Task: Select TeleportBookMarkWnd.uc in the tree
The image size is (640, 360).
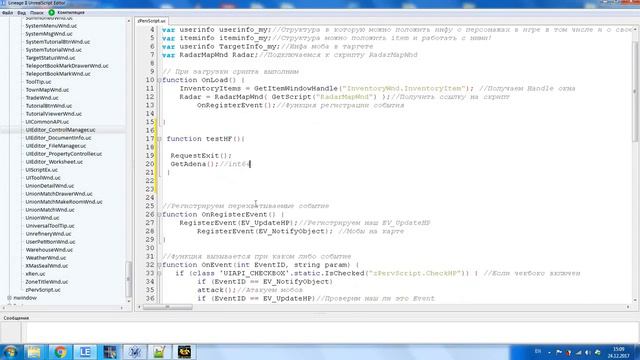Action: [58, 74]
